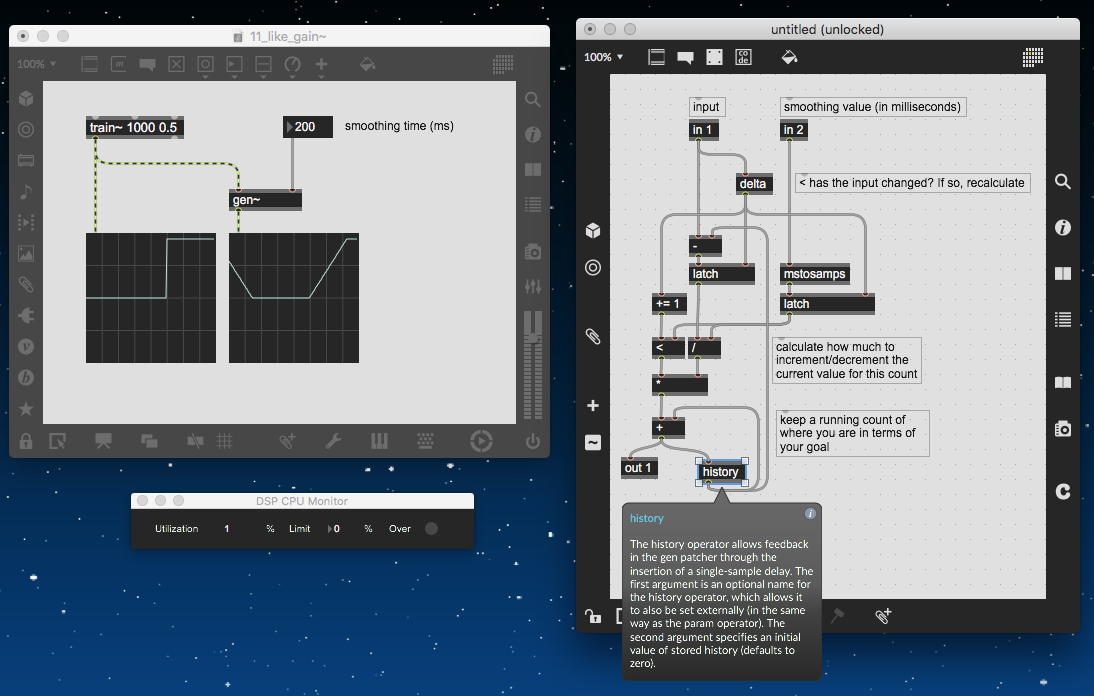This screenshot has width=1094, height=696.
Task: Click the target circle icon in gen patcher sidebar
Action: pos(593,267)
